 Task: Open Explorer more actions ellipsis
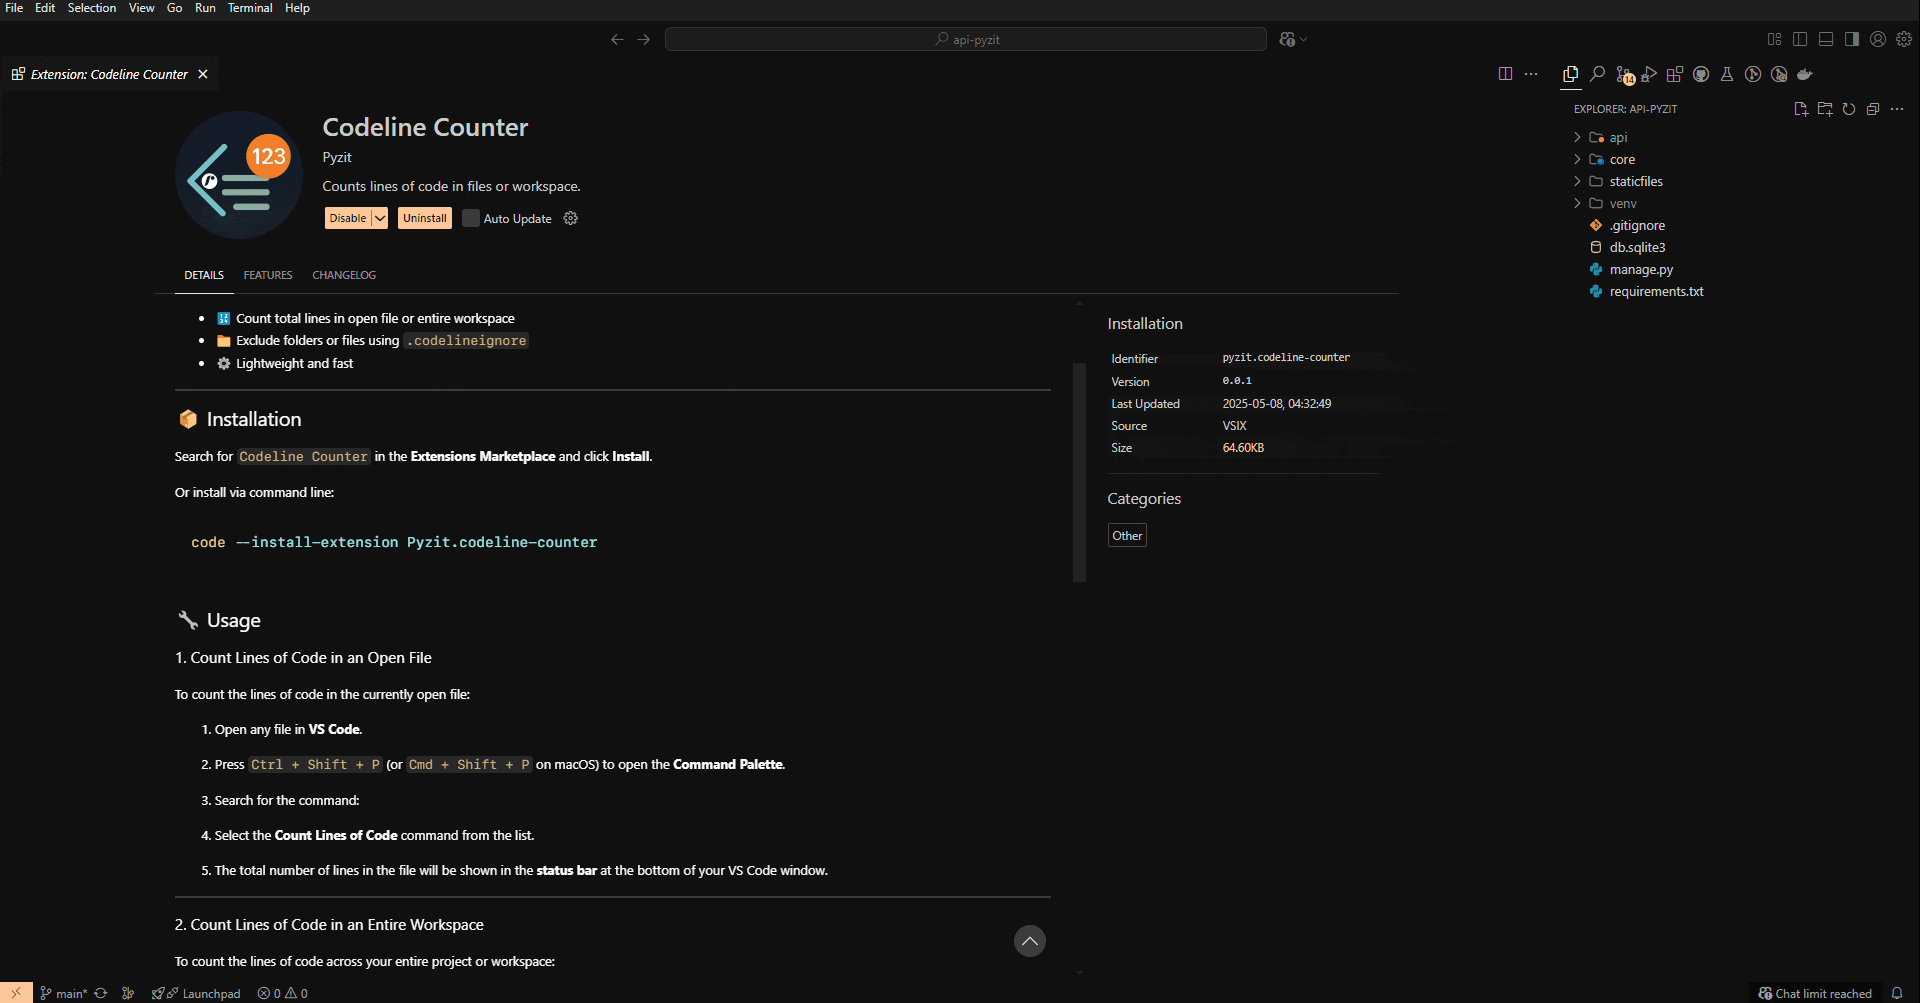click(x=1897, y=109)
